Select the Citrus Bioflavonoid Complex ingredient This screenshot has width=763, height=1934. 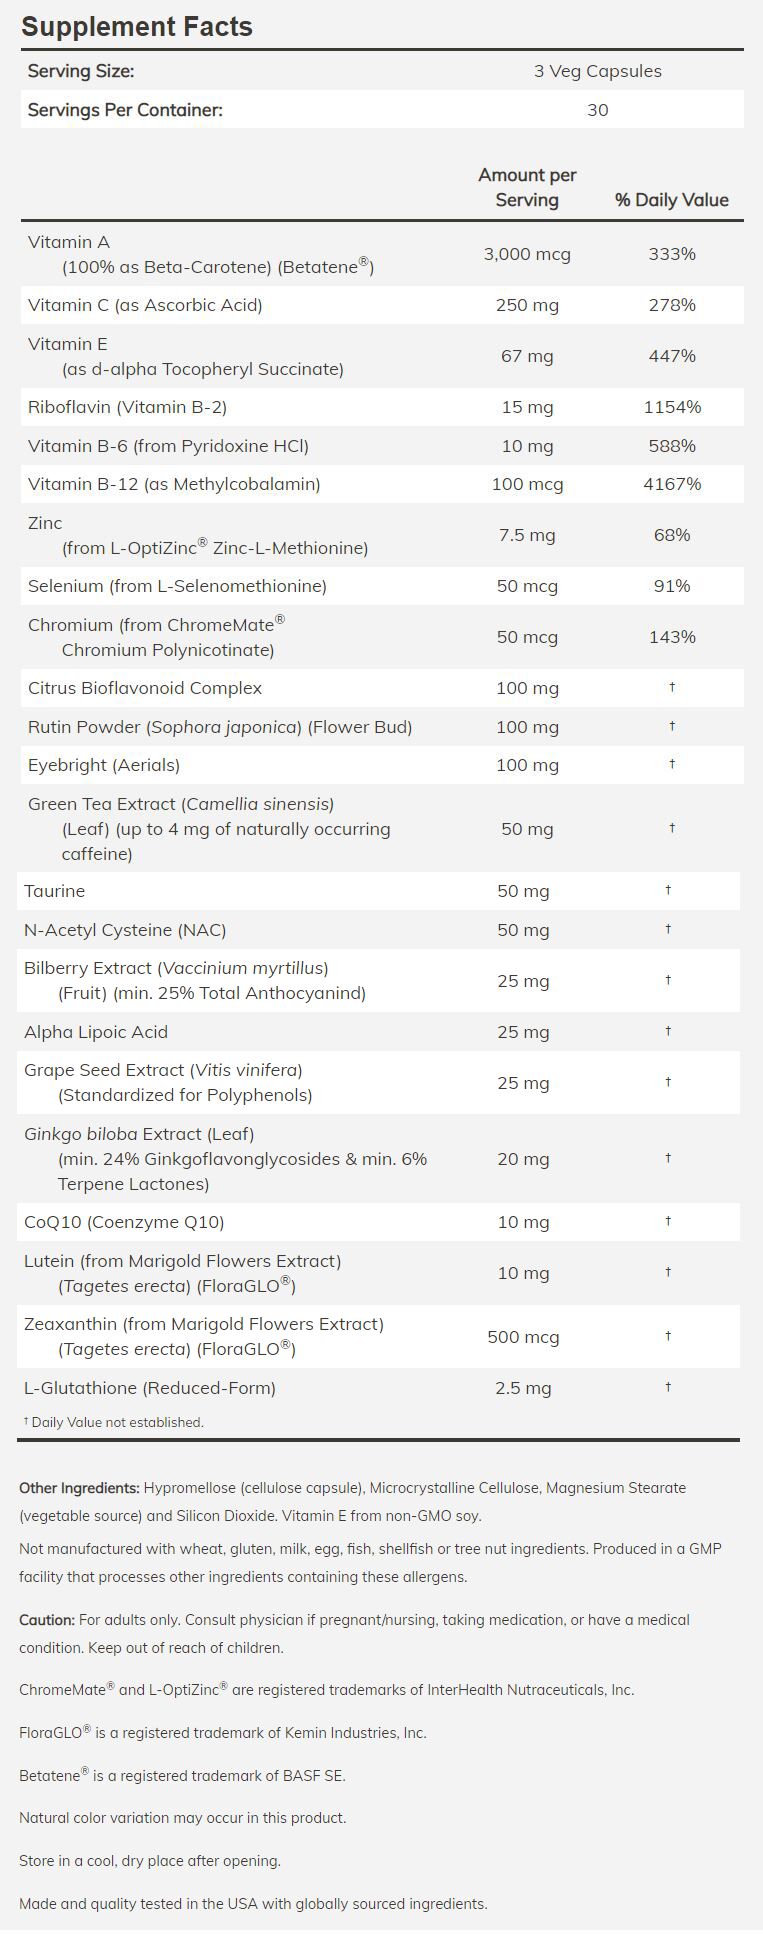click(145, 688)
